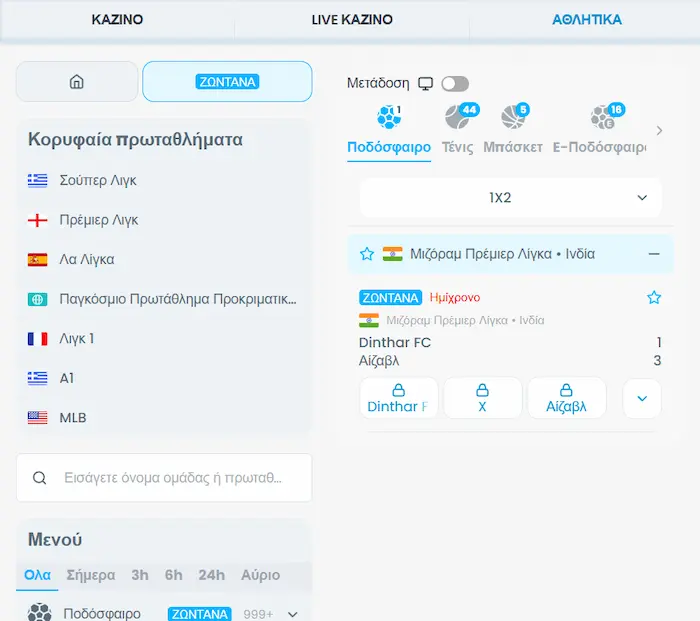Viewport: 700px width, 621px height.
Task: Click the team or championship search field
Action: coord(164,478)
